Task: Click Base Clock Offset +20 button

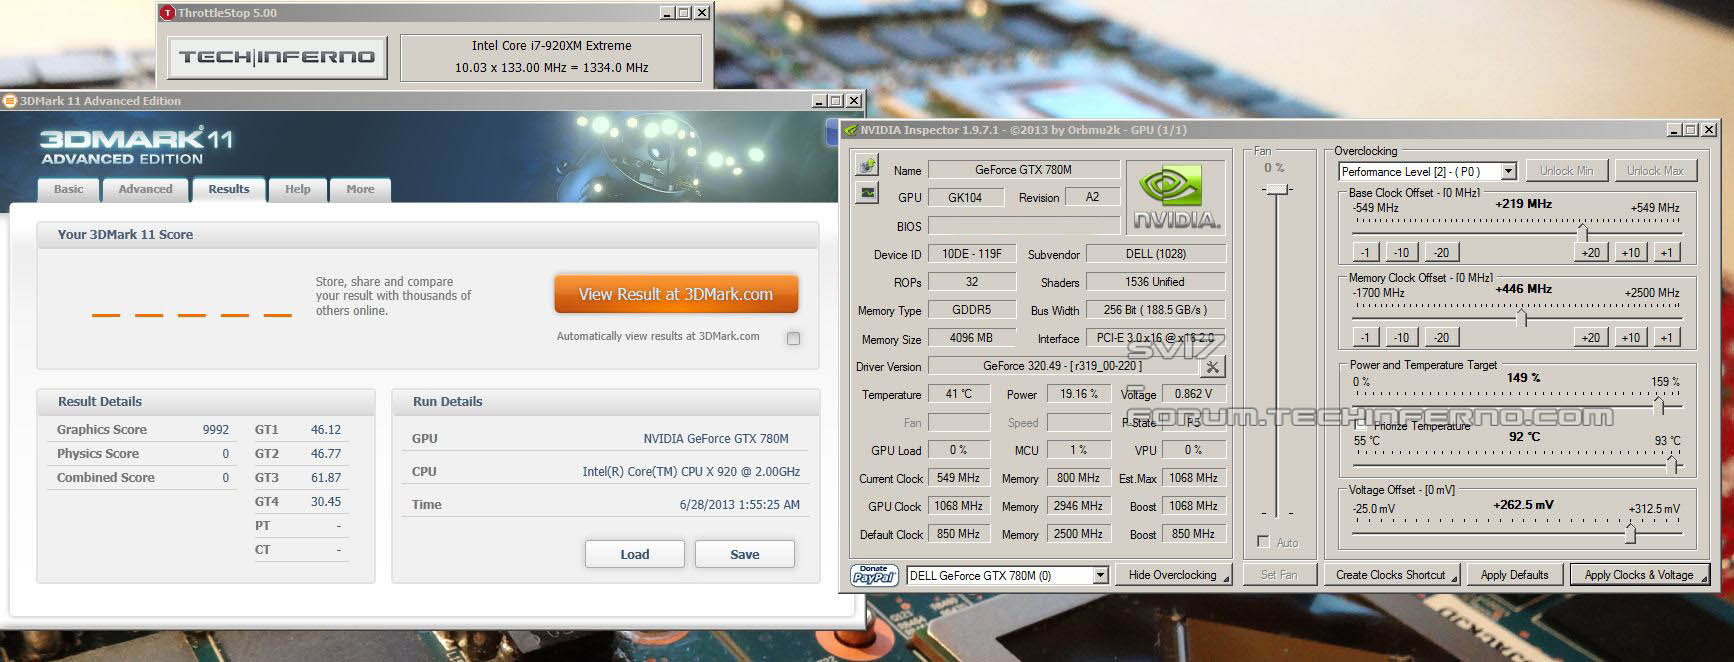Action: tap(1590, 252)
